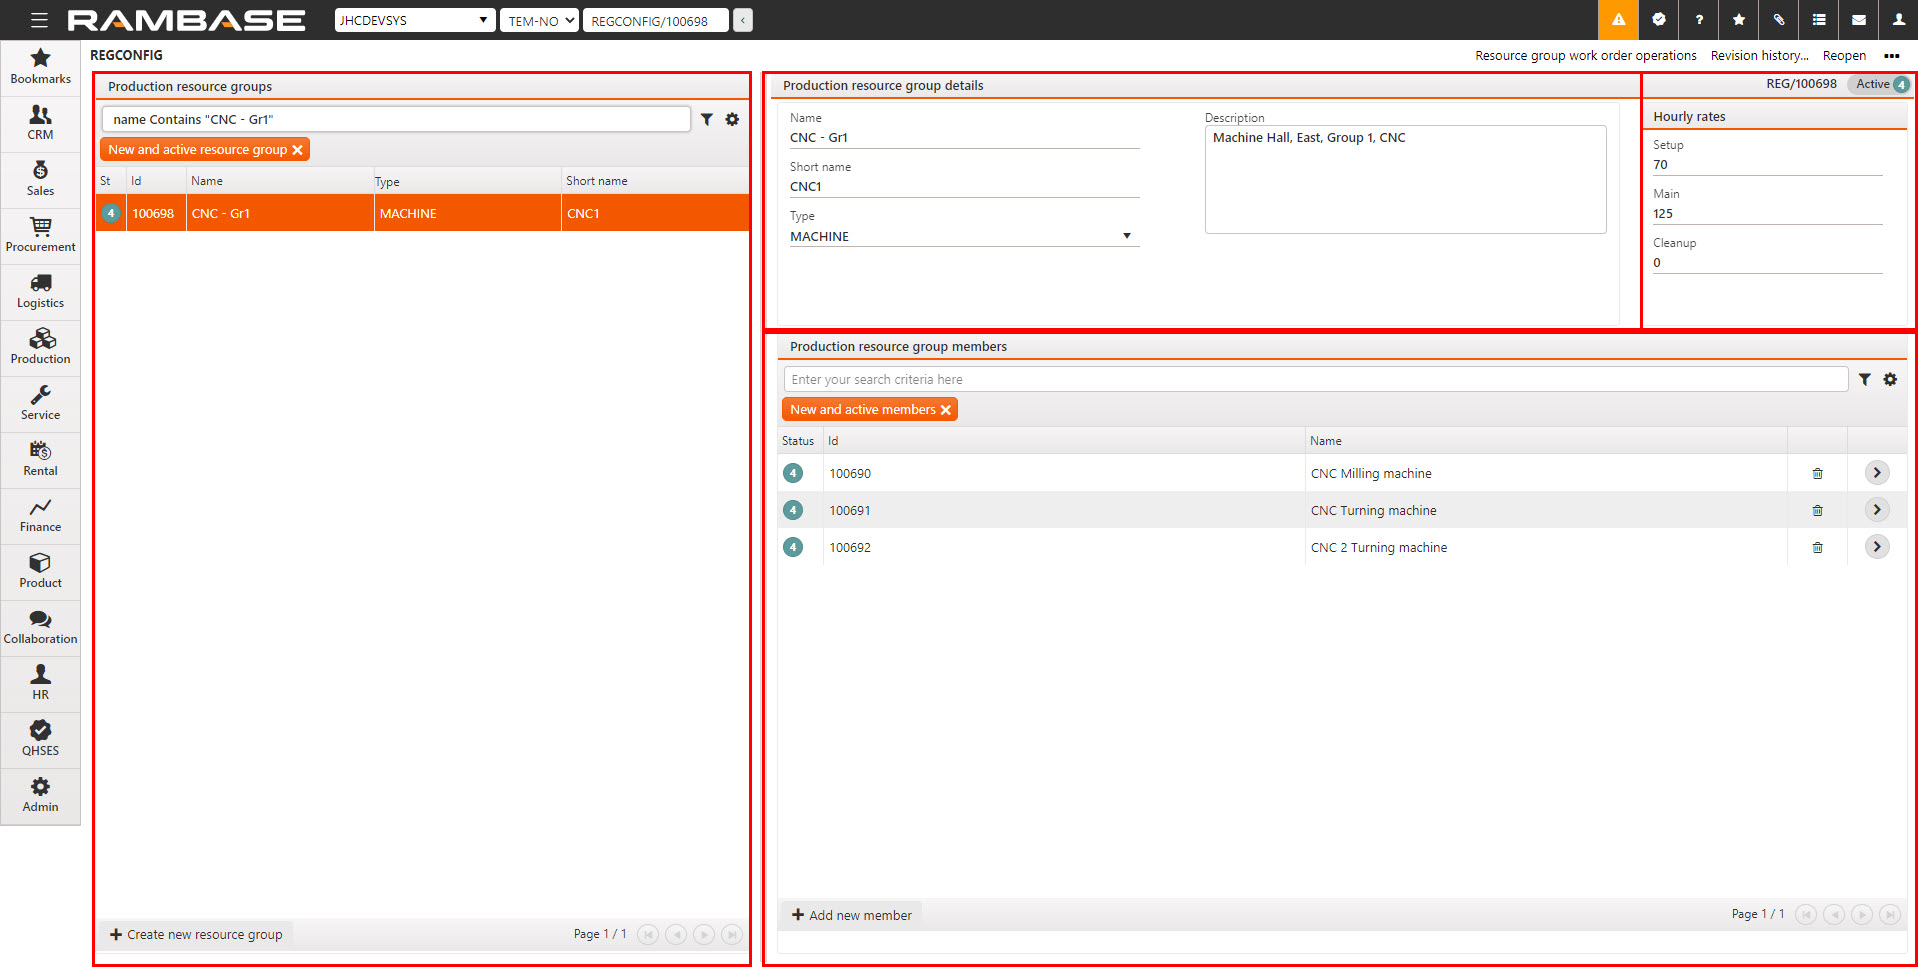This screenshot has width=1918, height=967.
Task: Open Resource group work order operations
Action: 1585,56
